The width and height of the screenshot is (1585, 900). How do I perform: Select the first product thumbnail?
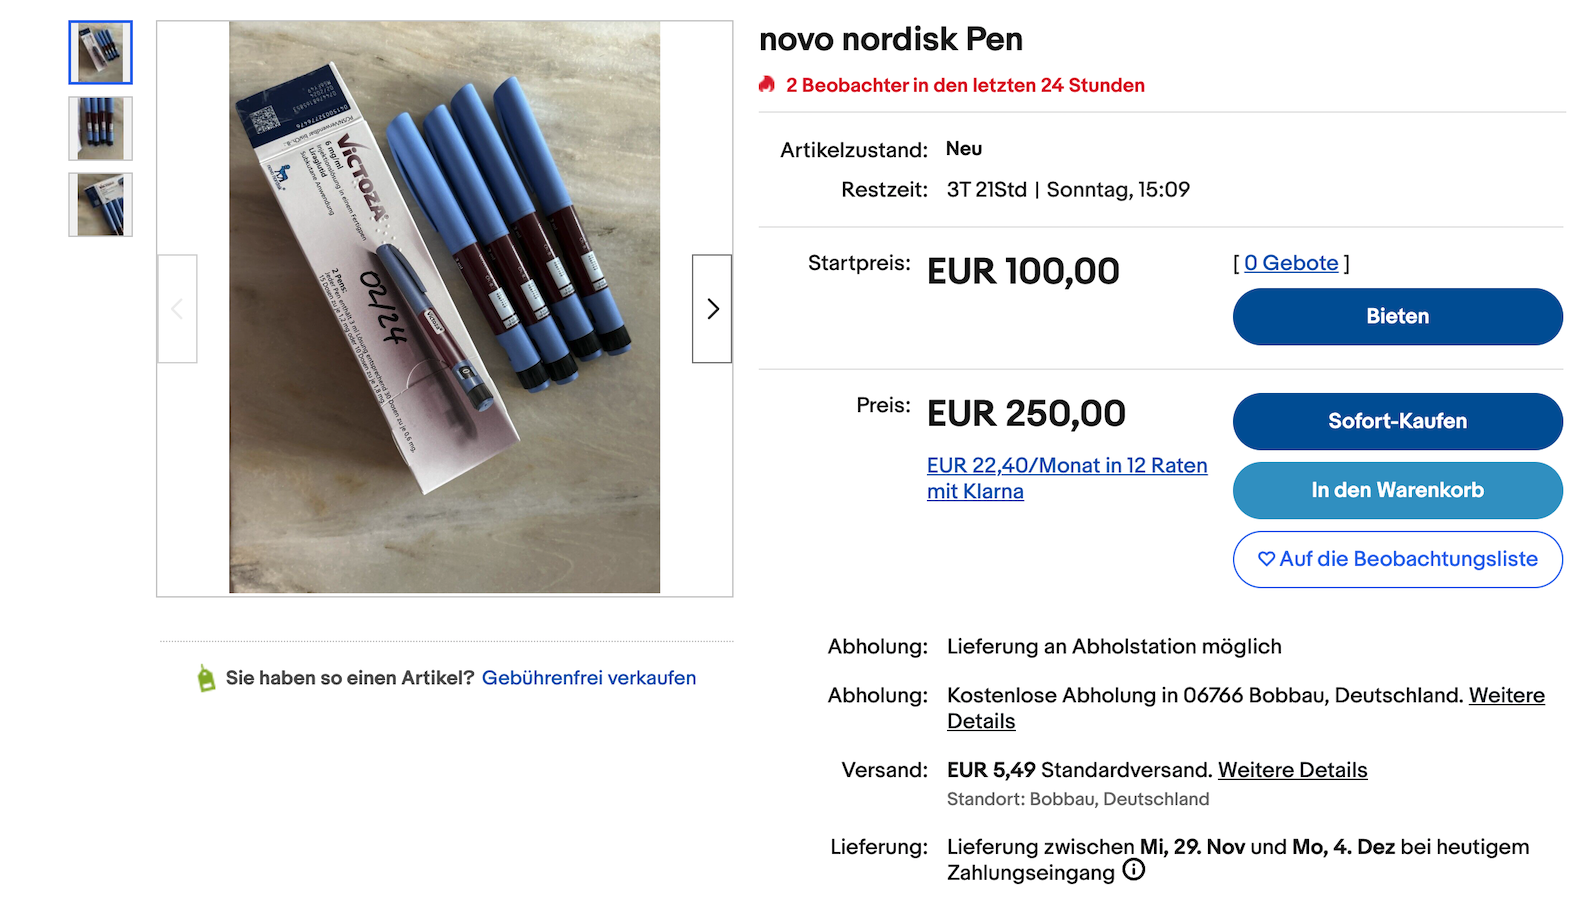pyautogui.click(x=100, y=52)
